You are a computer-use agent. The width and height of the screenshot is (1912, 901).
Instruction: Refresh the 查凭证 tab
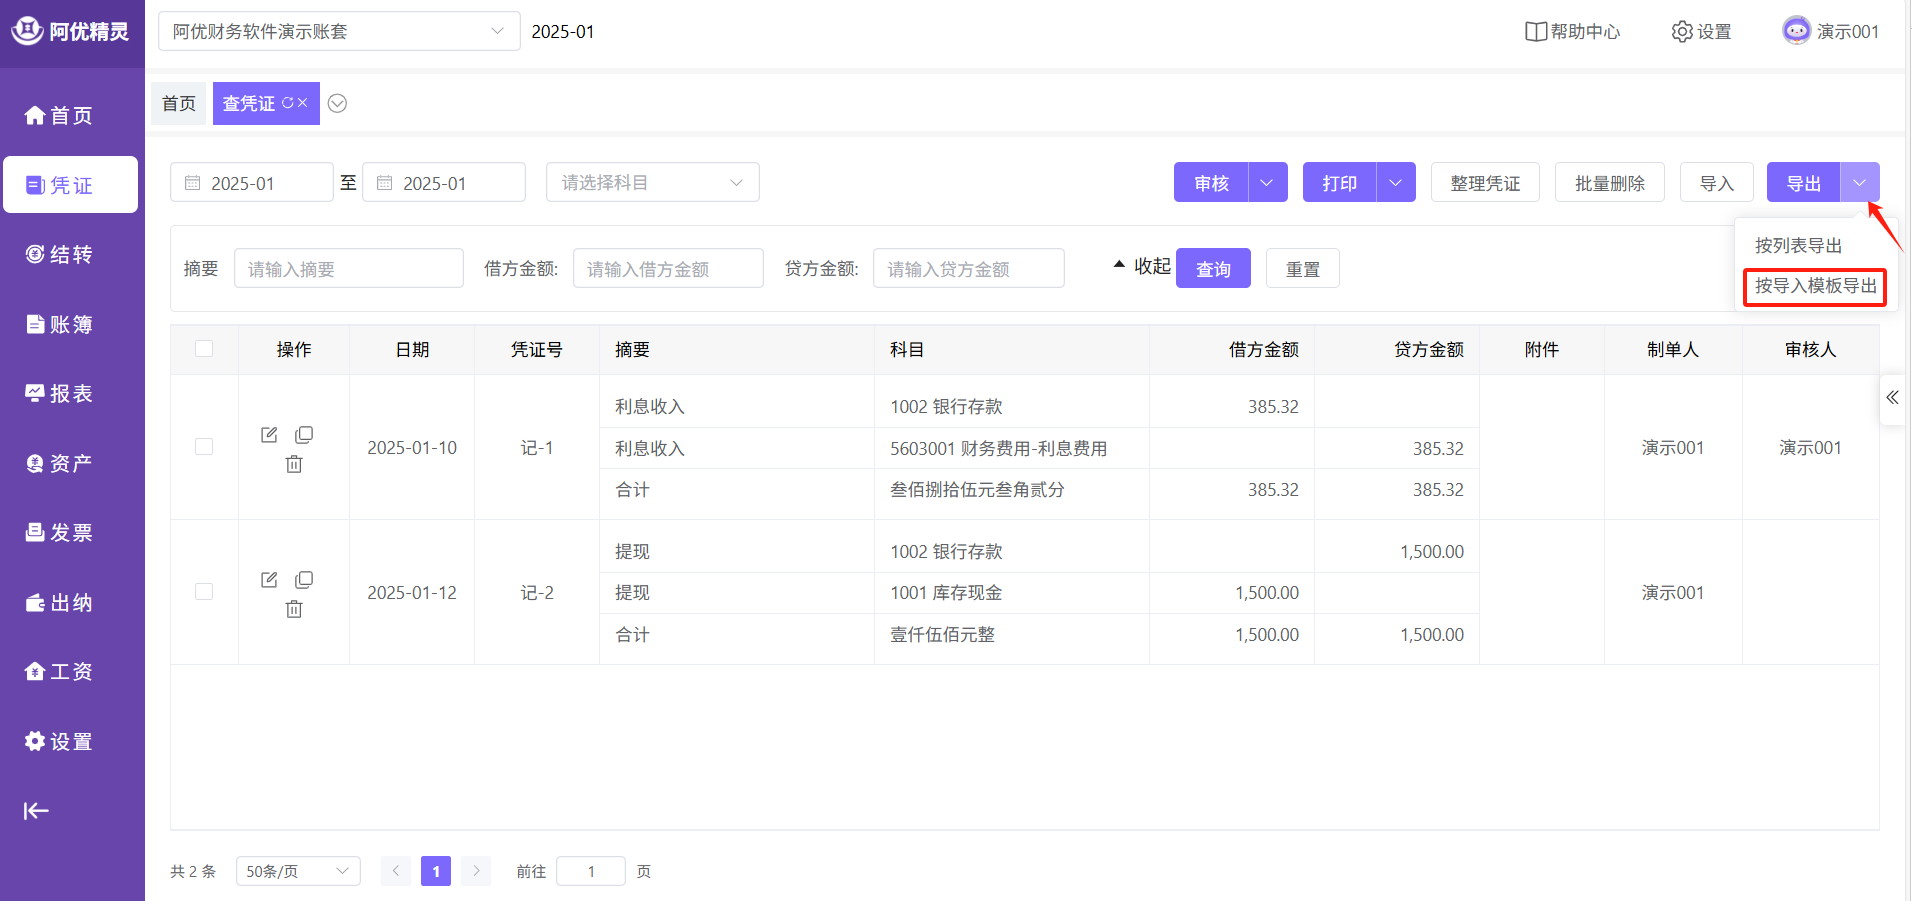[287, 103]
